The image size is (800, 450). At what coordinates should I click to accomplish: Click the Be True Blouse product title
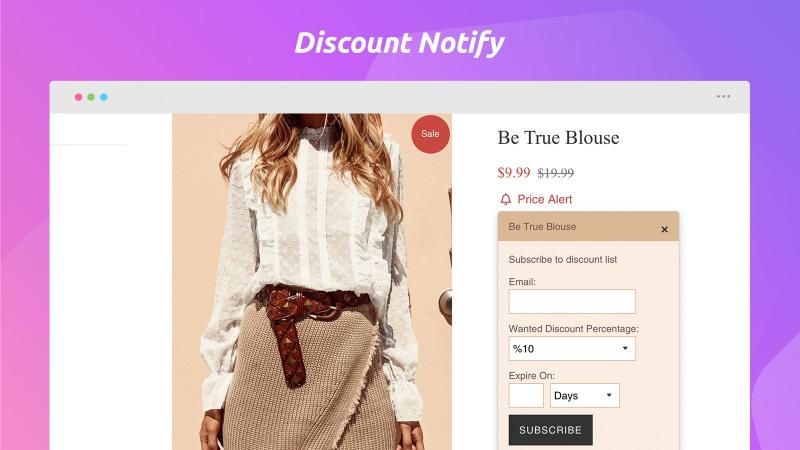point(558,138)
